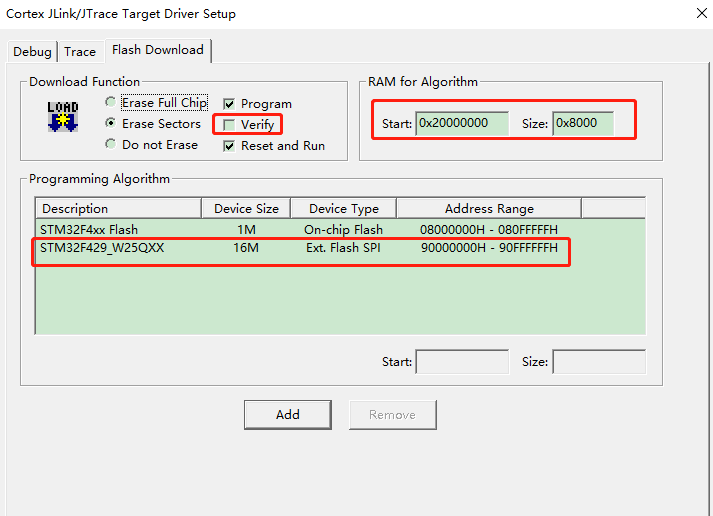Image resolution: width=713 pixels, height=516 pixels.
Task: Switch to the Debug tab
Action: (x=32, y=51)
